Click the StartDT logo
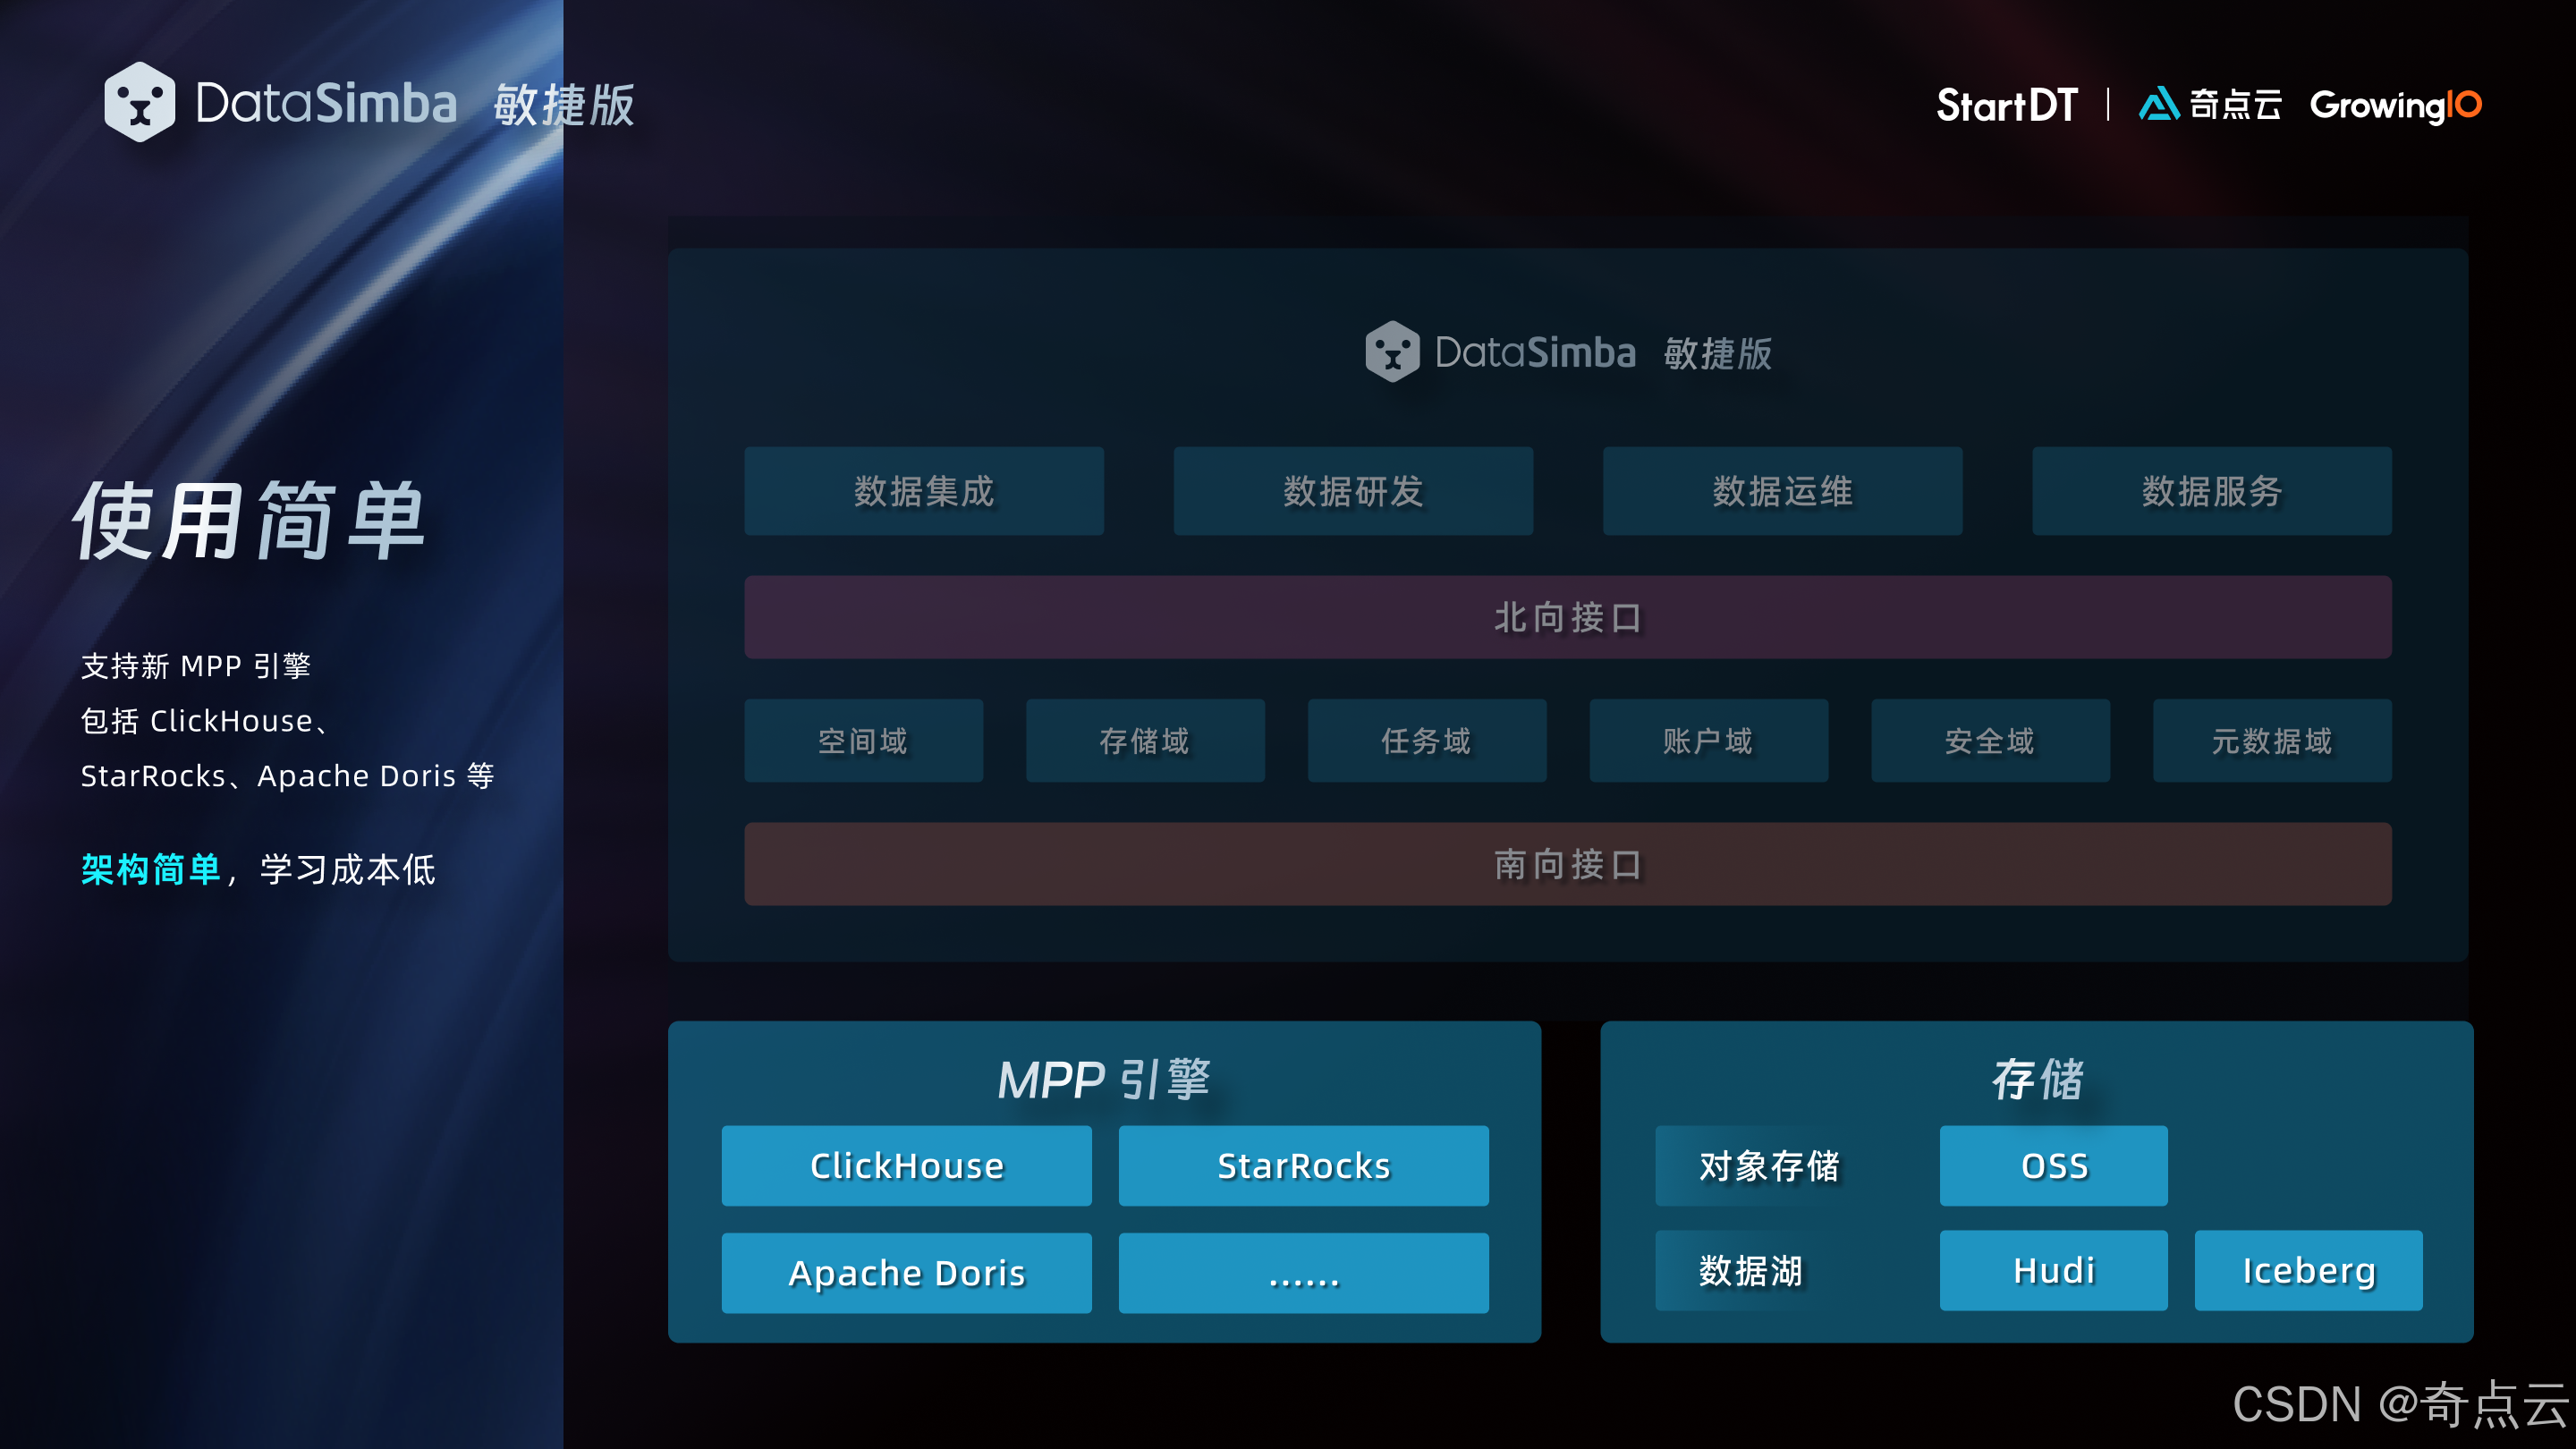Screen dimensions: 2576x1449 [x=2006, y=105]
